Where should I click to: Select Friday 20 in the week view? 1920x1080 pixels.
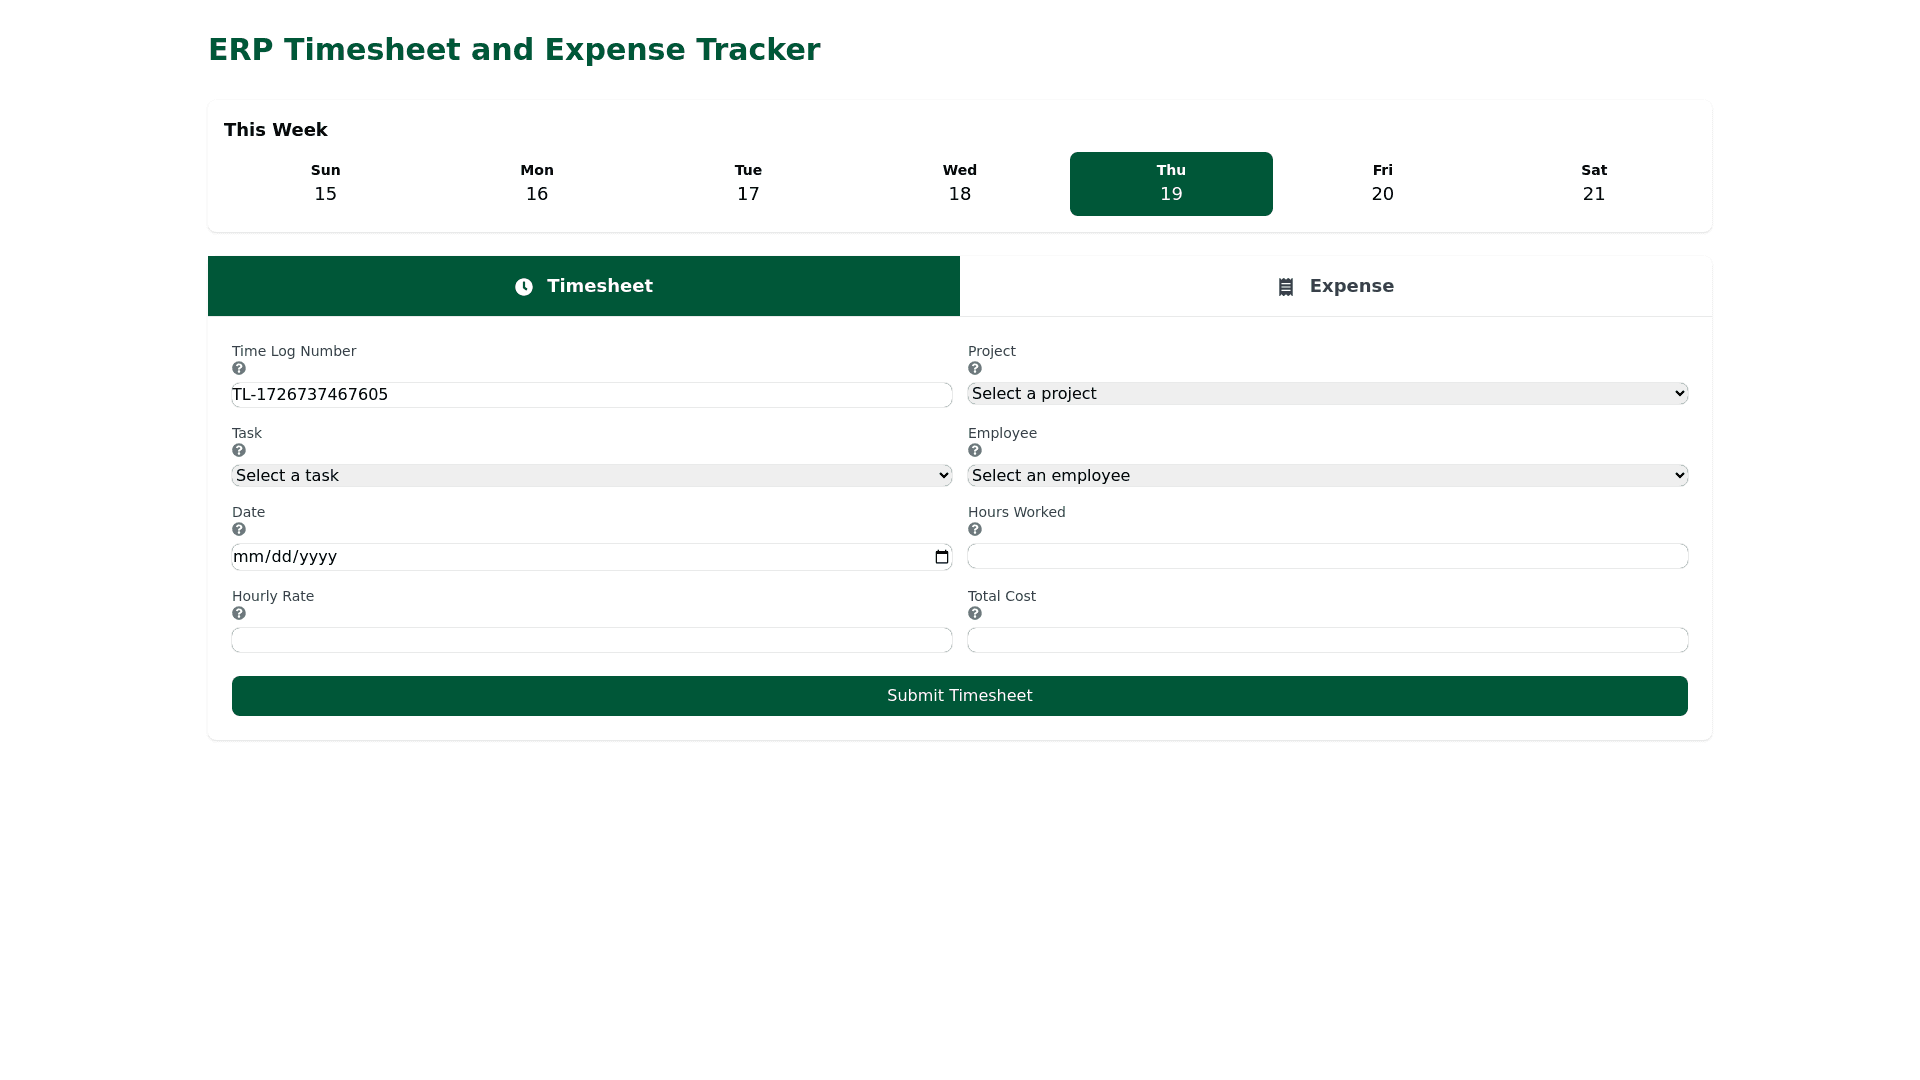pos(1382,184)
